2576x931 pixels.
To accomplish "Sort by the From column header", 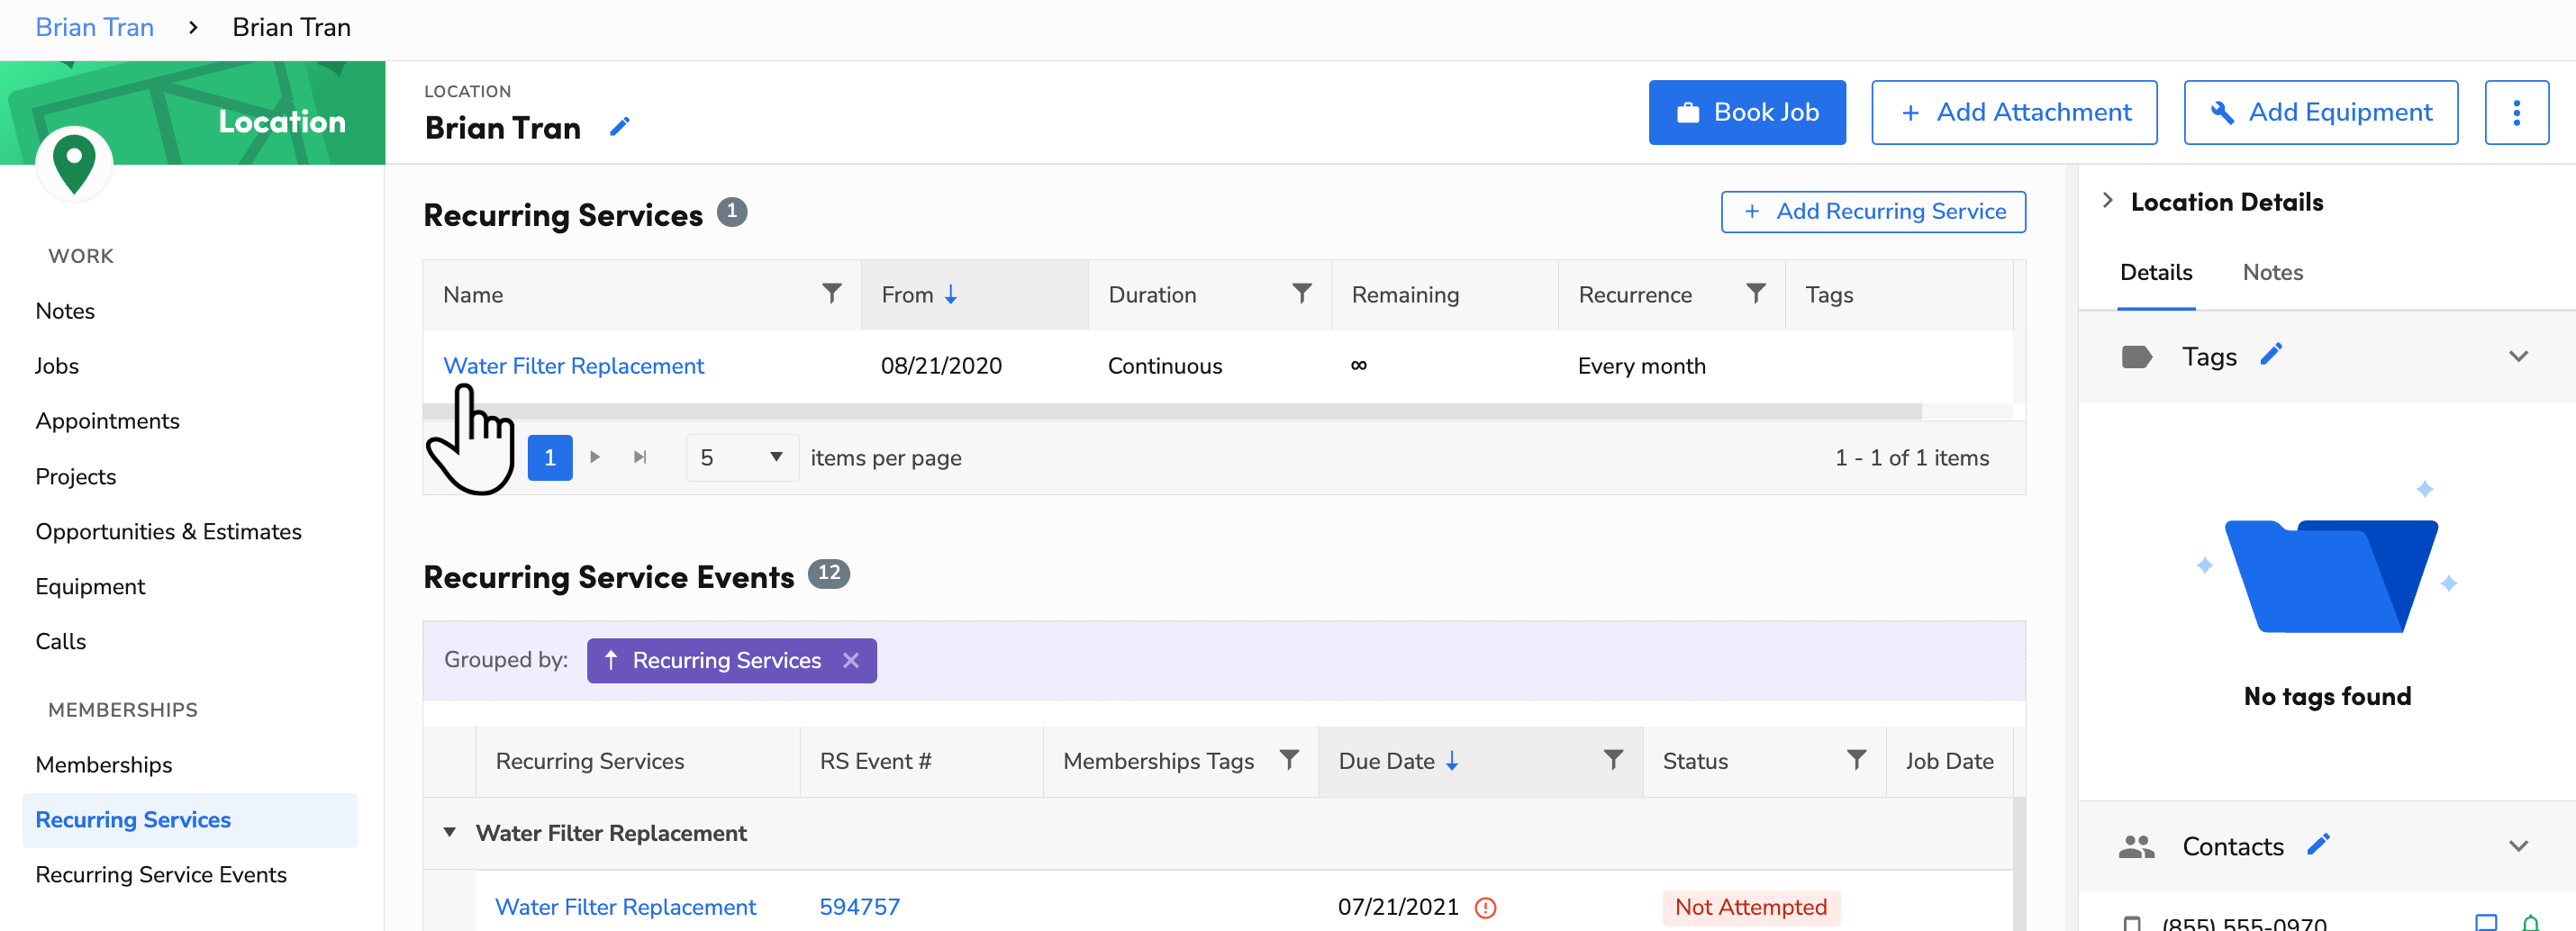I will [974, 294].
